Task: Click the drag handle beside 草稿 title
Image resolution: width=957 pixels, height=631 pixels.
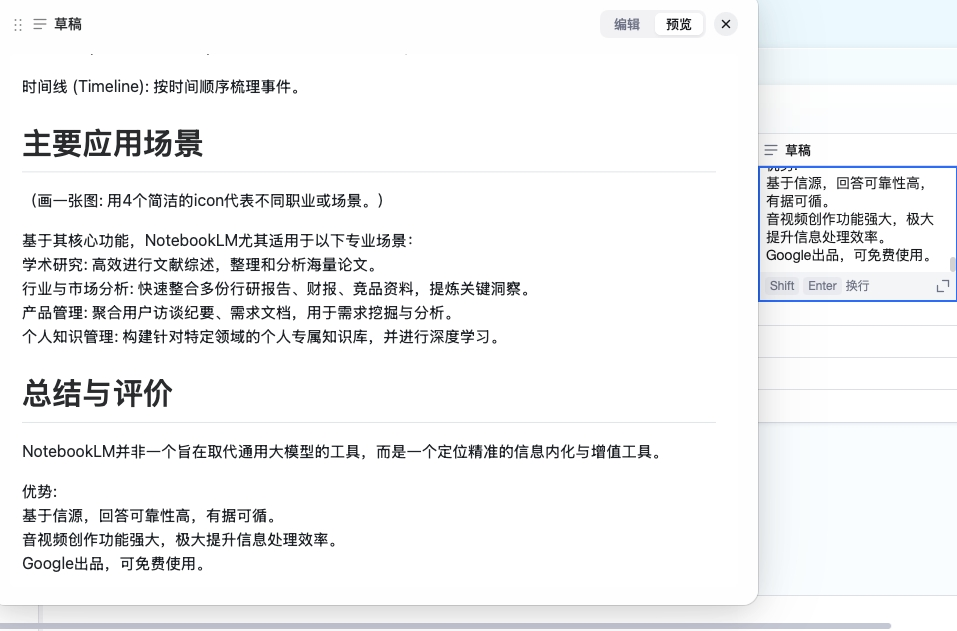Action: click(x=17, y=24)
